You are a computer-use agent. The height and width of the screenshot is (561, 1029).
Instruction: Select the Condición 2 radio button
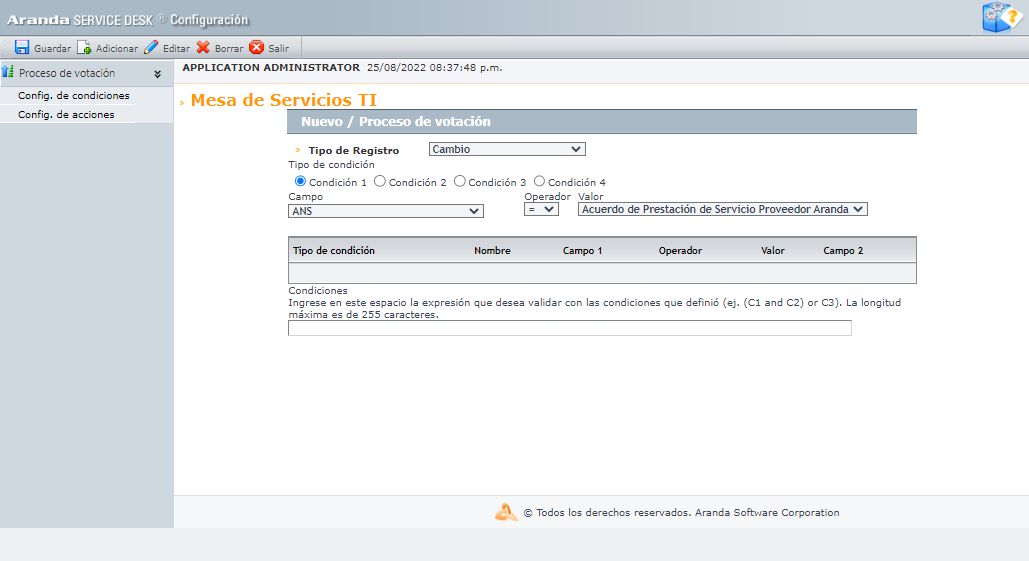pos(379,181)
